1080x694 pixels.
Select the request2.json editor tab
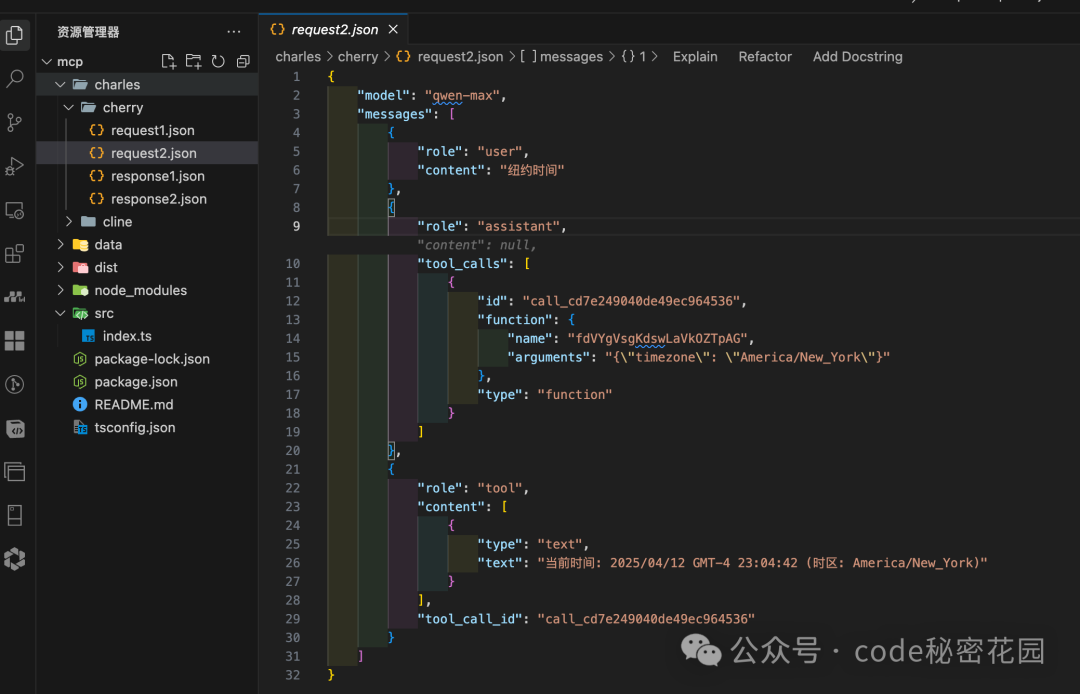[334, 29]
